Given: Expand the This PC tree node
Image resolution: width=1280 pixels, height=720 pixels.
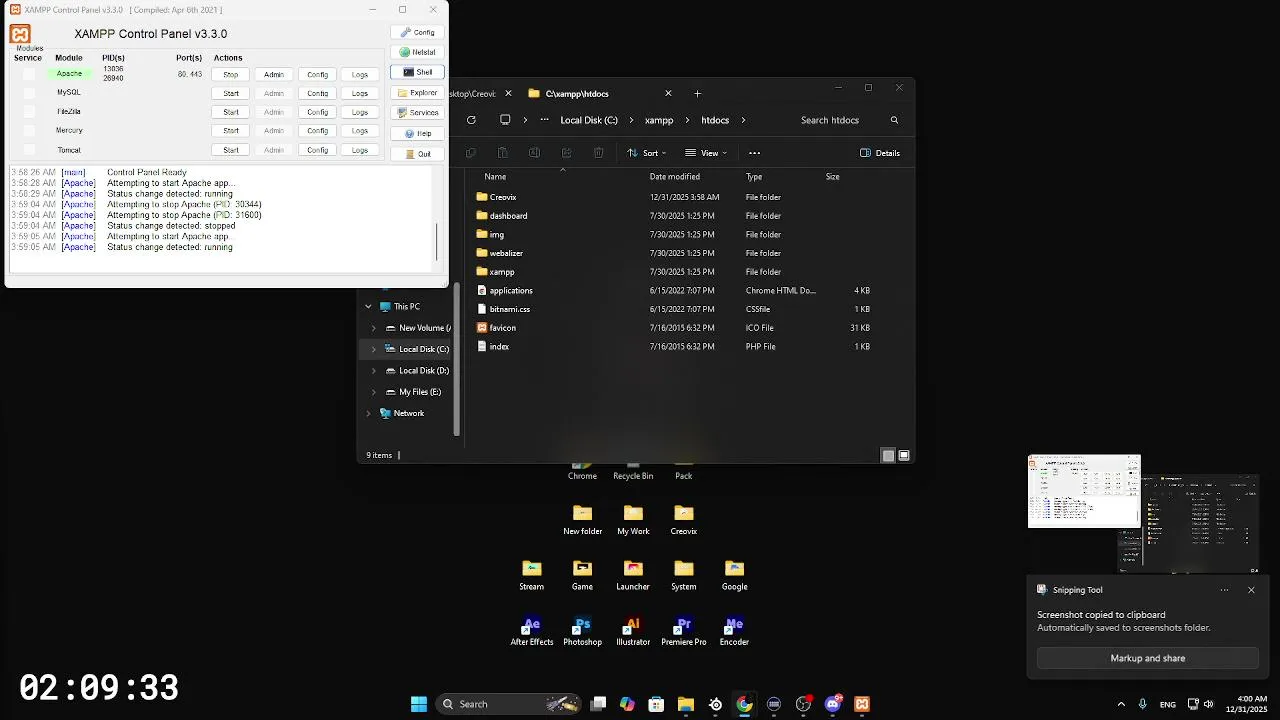Looking at the screenshot, I should click(x=368, y=307).
